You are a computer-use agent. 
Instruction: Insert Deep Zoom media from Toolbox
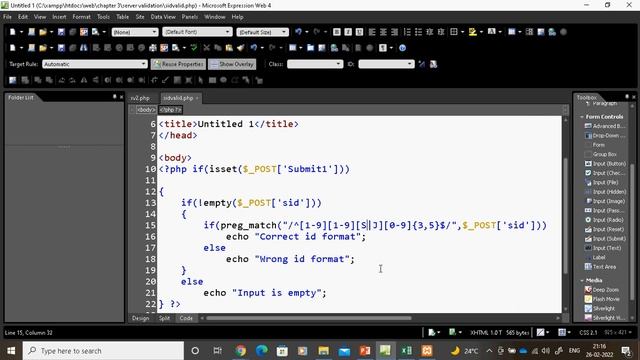coord(602,290)
